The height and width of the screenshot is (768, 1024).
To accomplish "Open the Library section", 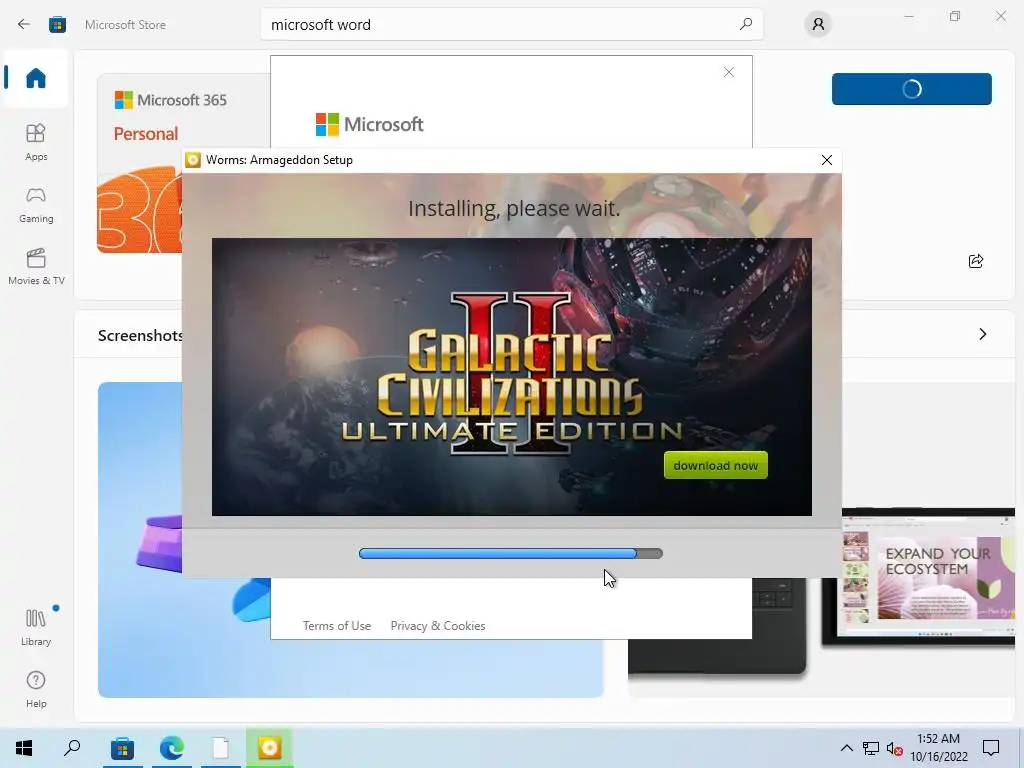I will pos(36,627).
